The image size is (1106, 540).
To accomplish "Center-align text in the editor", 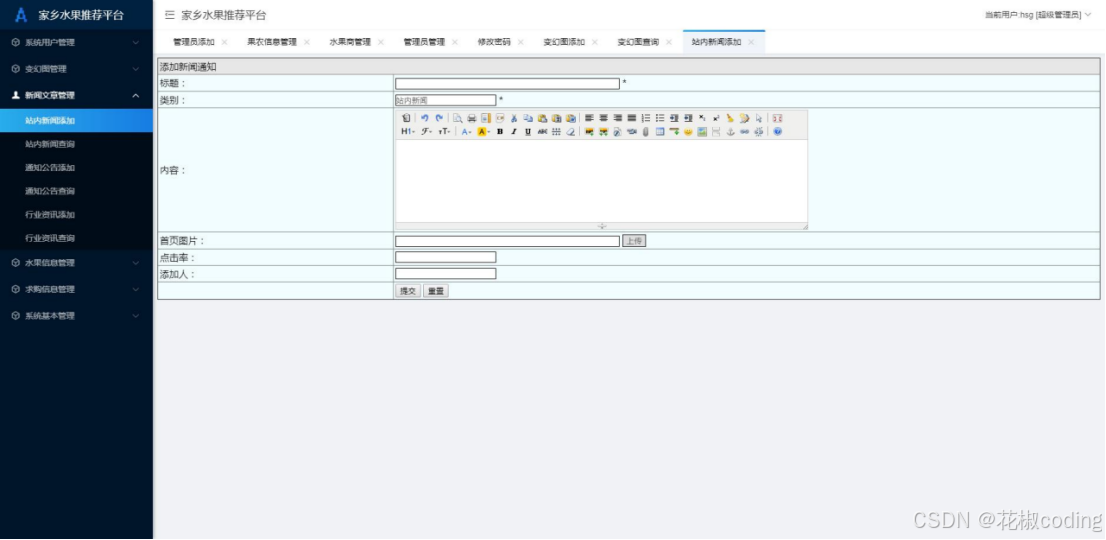I will click(x=603, y=118).
